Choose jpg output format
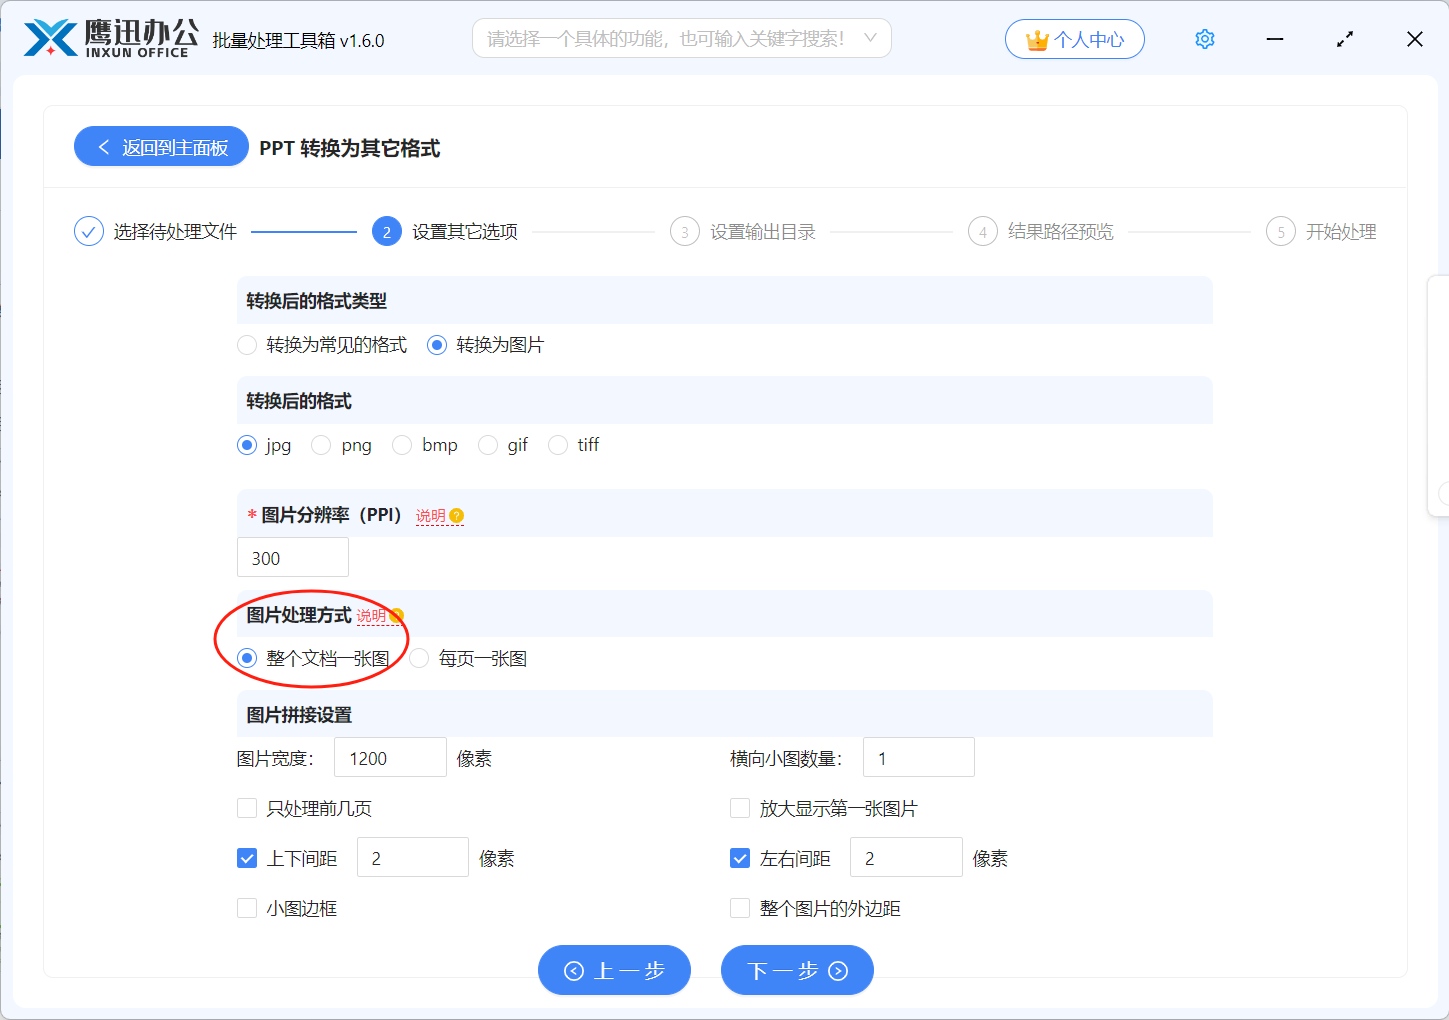This screenshot has height=1020, width=1449. pyautogui.click(x=247, y=445)
